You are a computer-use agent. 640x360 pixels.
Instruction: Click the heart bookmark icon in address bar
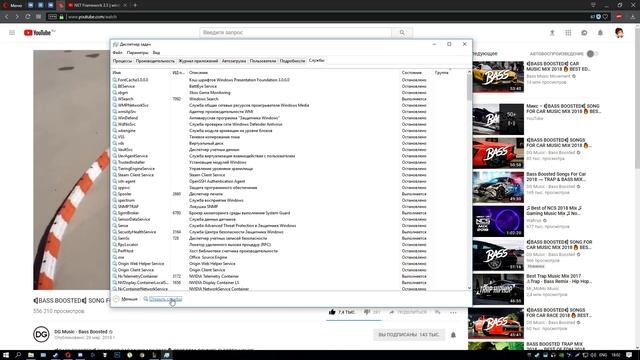(605, 17)
